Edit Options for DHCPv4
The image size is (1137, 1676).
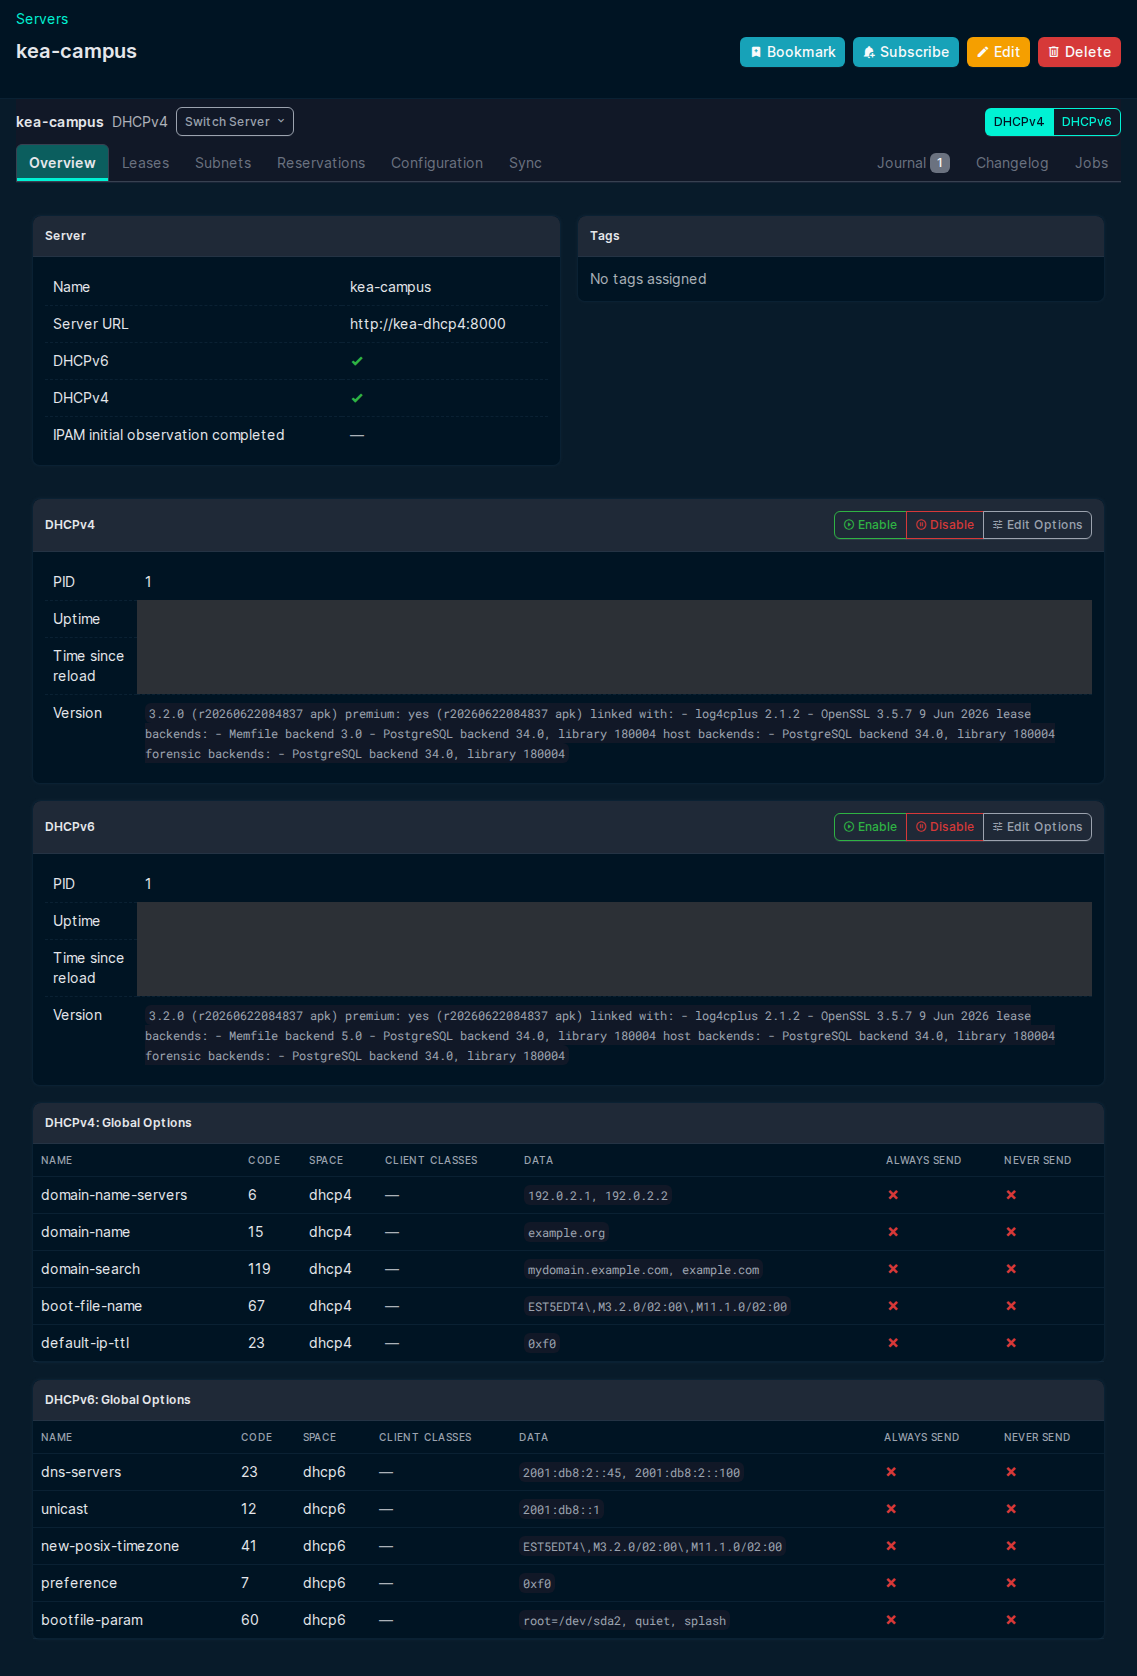click(x=1037, y=525)
